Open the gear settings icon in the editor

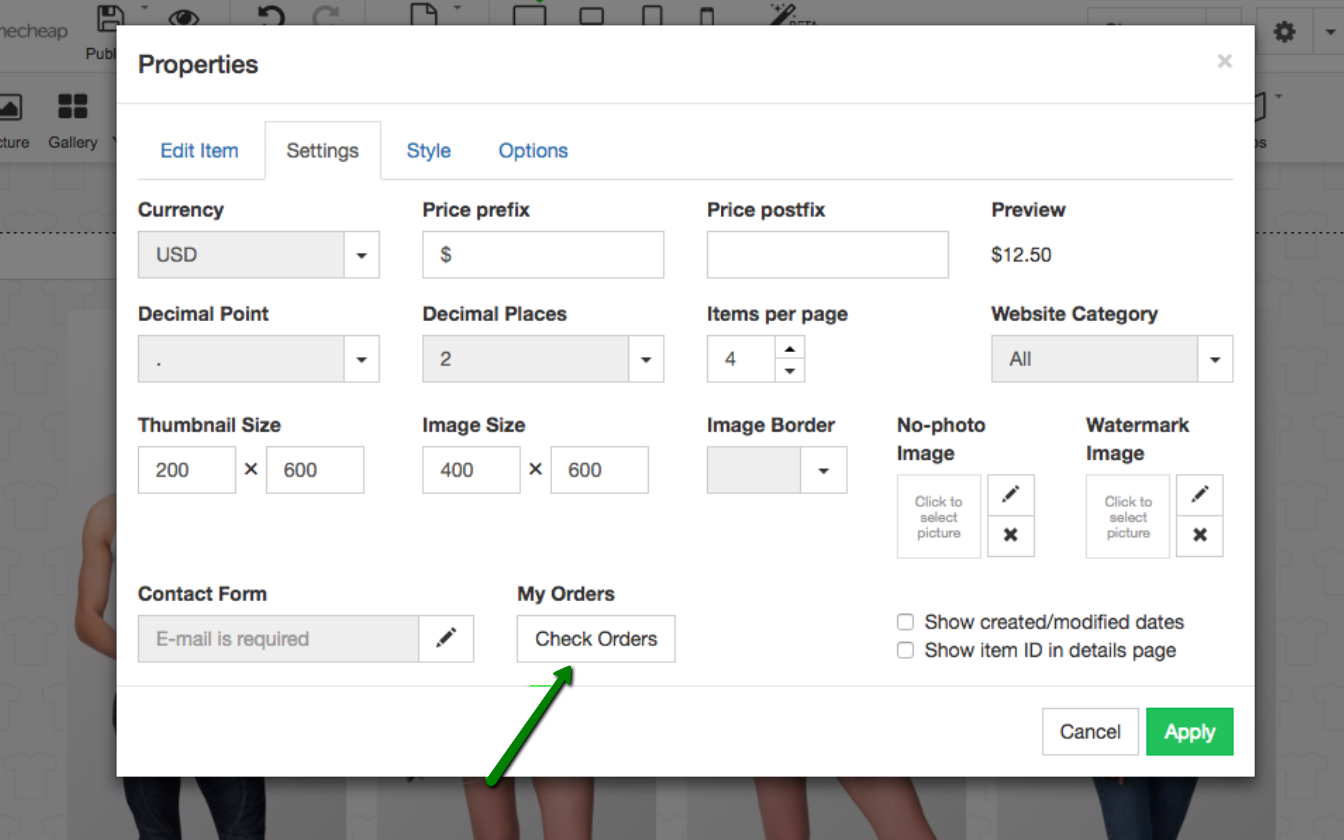coord(1284,32)
